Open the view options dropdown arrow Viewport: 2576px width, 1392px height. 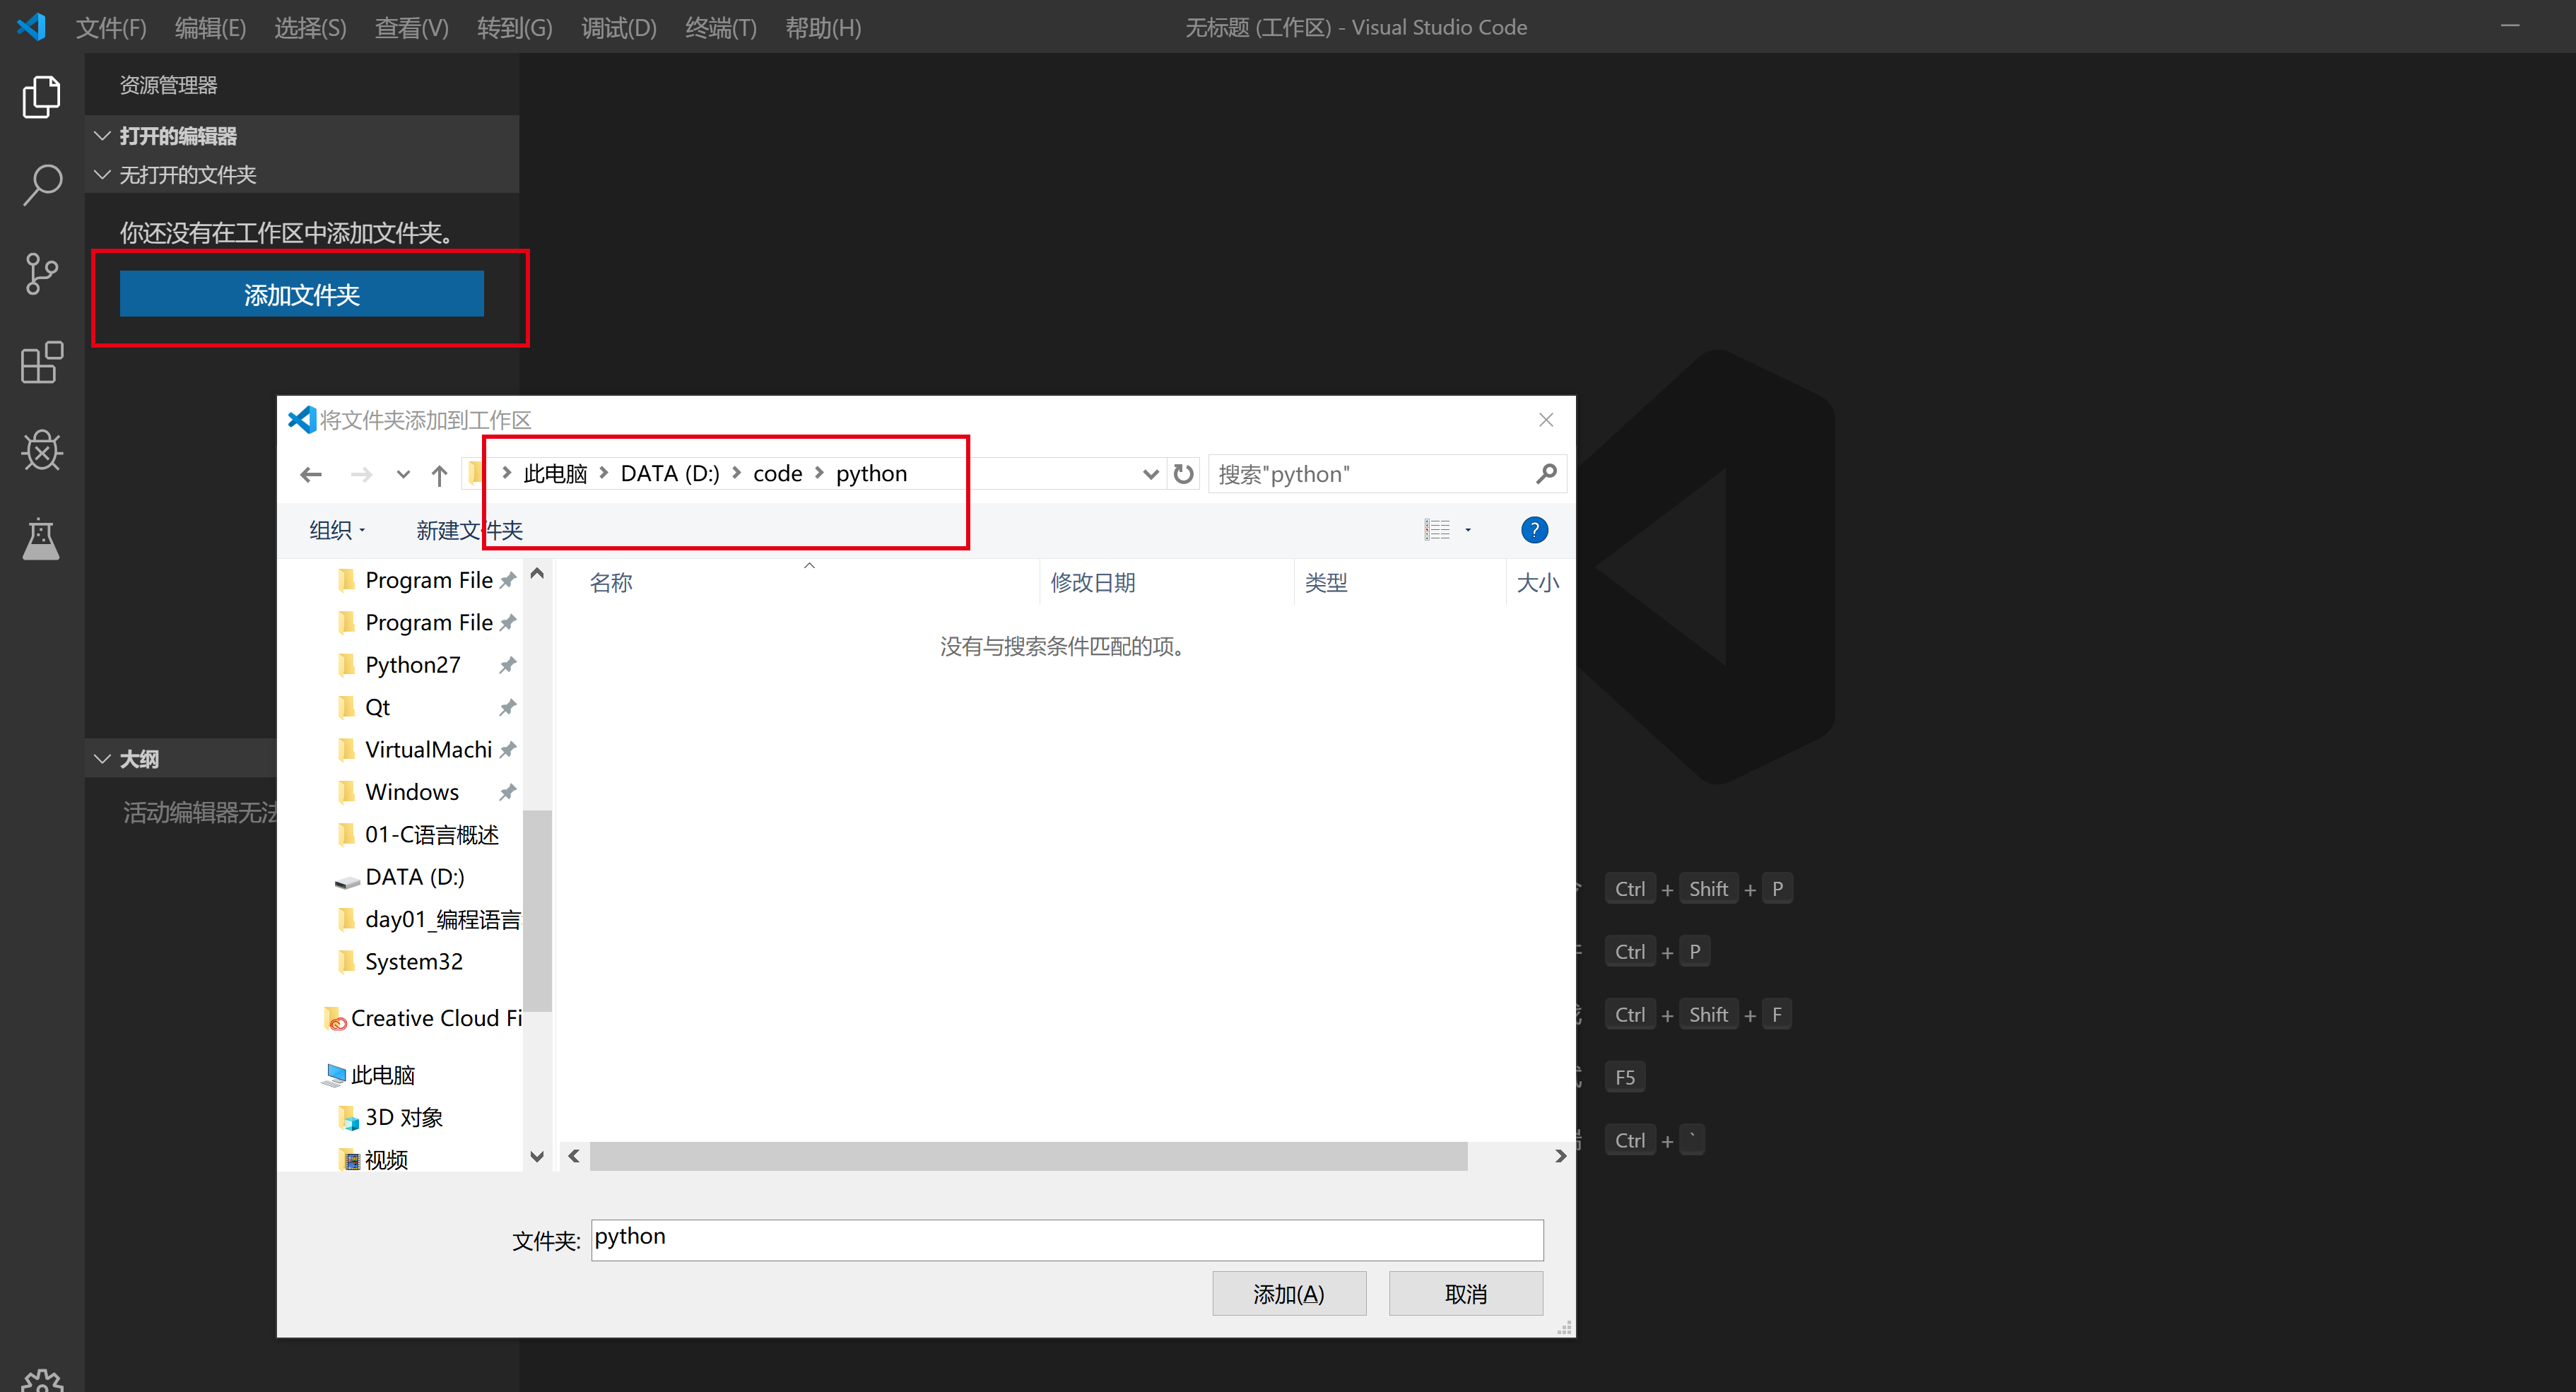point(1468,530)
